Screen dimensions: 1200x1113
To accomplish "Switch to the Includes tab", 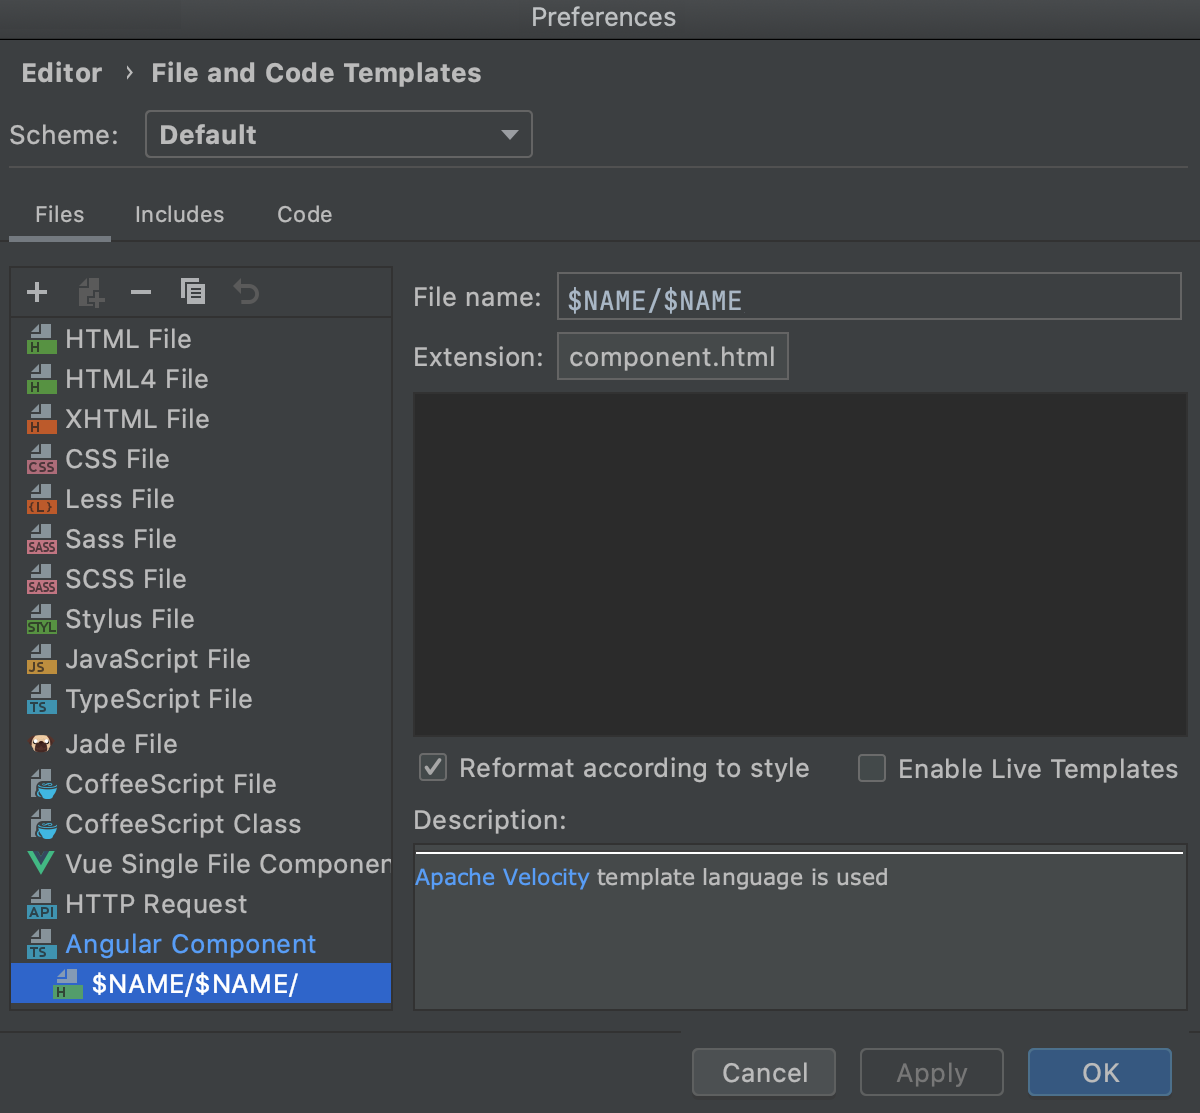I will pos(179,215).
